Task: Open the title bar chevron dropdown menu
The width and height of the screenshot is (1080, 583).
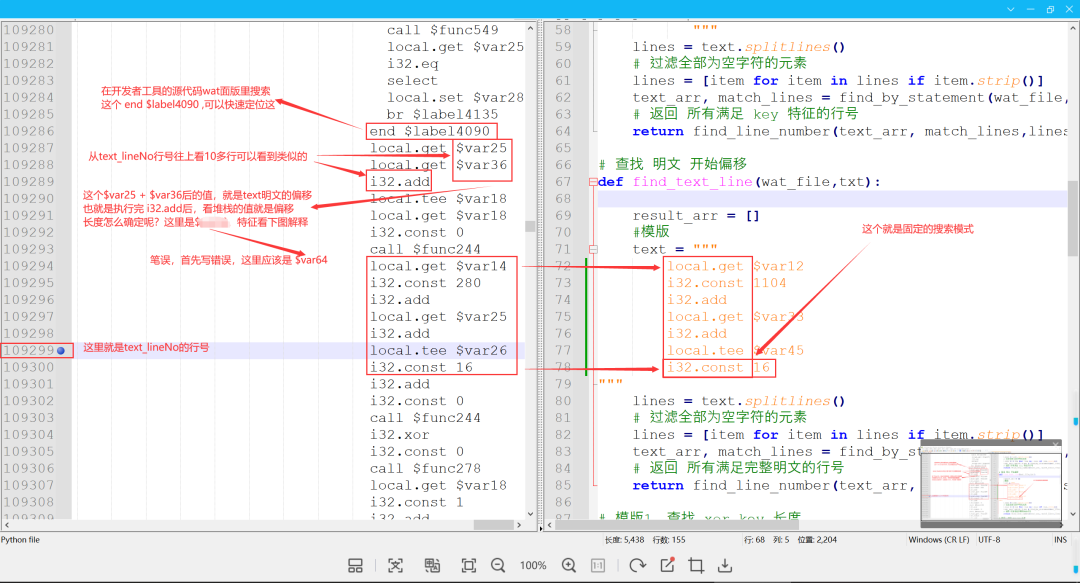Action: (x=1010, y=9)
